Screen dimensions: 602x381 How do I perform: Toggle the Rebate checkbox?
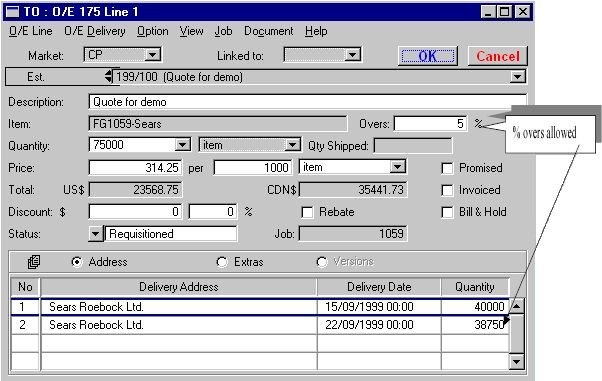click(307, 212)
